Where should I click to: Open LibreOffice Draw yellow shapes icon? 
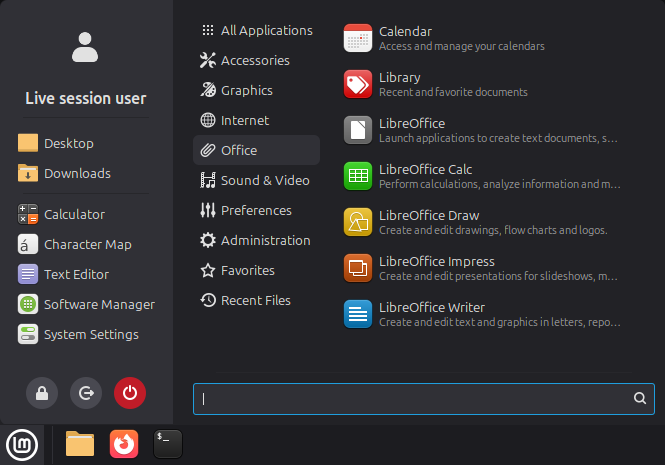tap(358, 222)
